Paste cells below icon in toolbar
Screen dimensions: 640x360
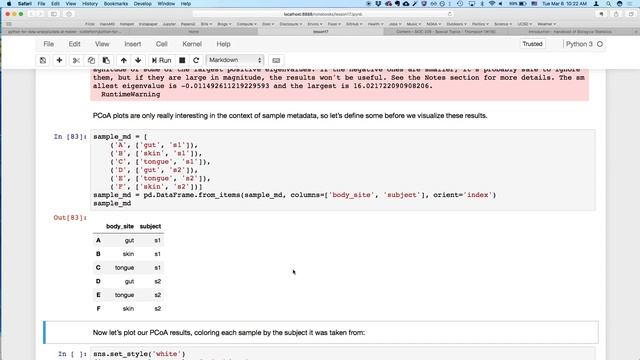coord(106,60)
